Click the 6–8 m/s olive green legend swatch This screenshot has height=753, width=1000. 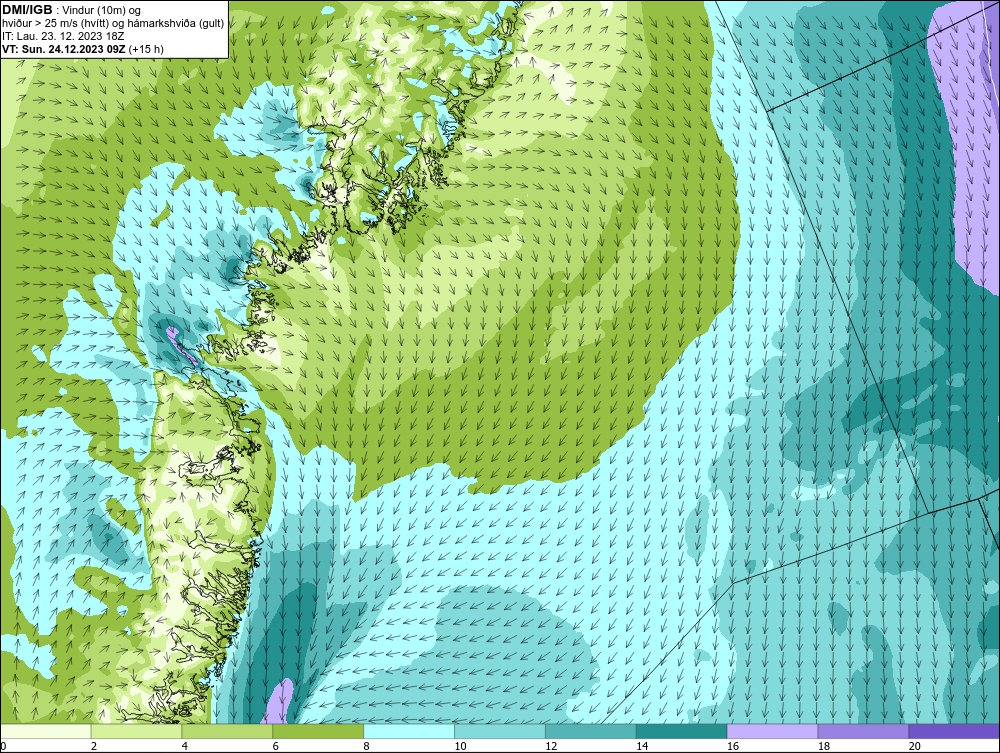point(318,731)
